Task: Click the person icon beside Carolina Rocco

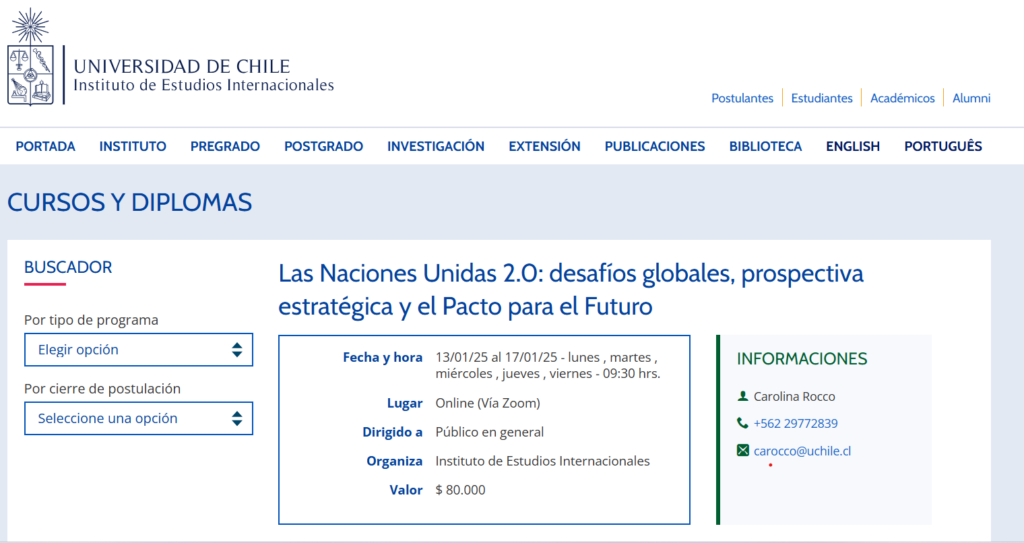Action: pos(743,396)
